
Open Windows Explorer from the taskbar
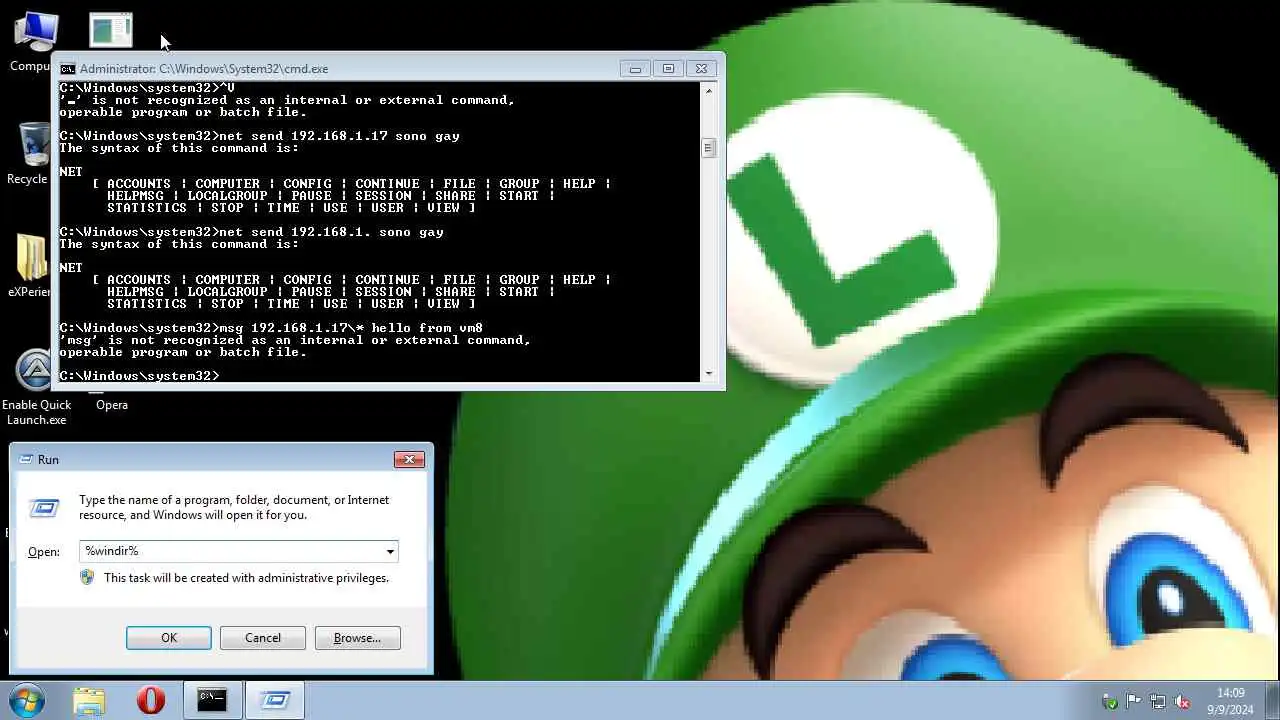89,701
